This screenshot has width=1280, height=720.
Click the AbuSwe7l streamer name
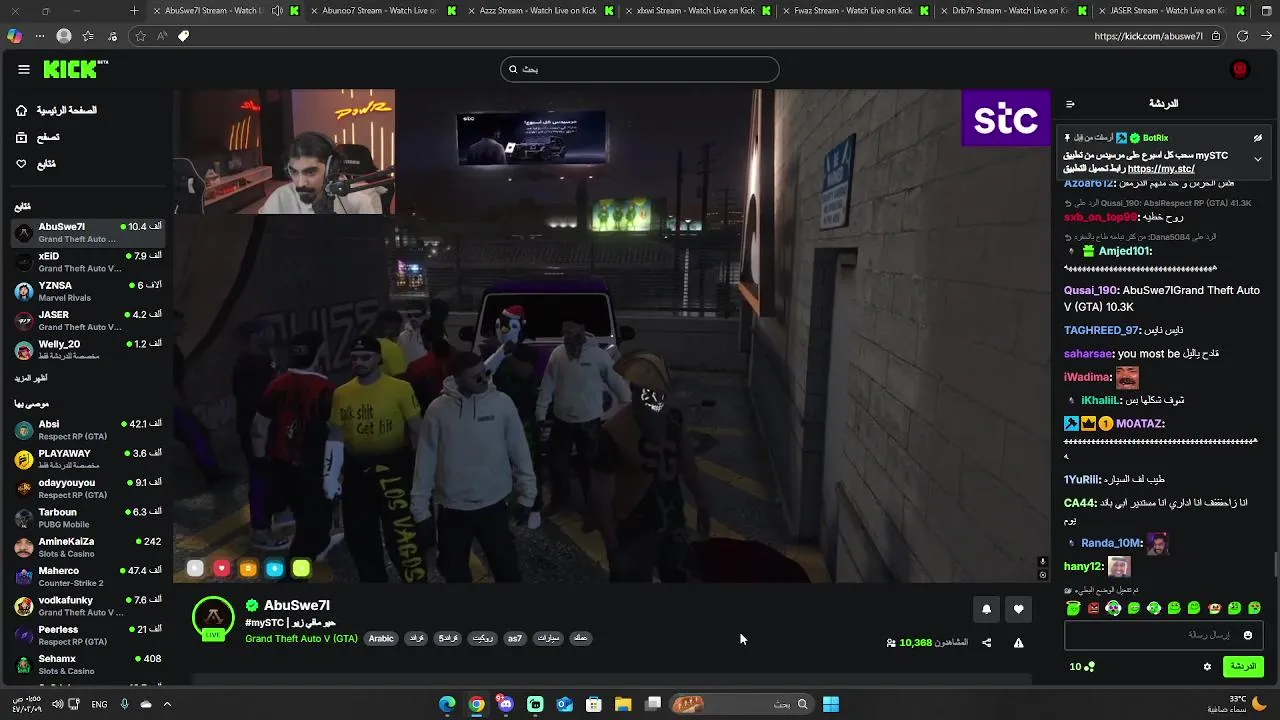(297, 605)
